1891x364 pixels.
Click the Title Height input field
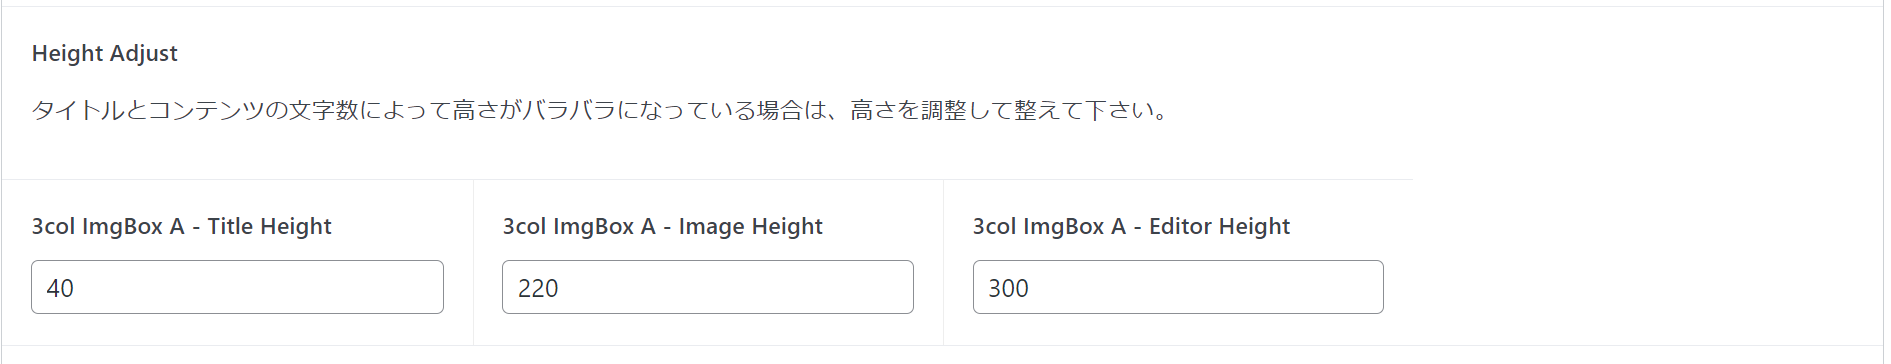(x=237, y=287)
